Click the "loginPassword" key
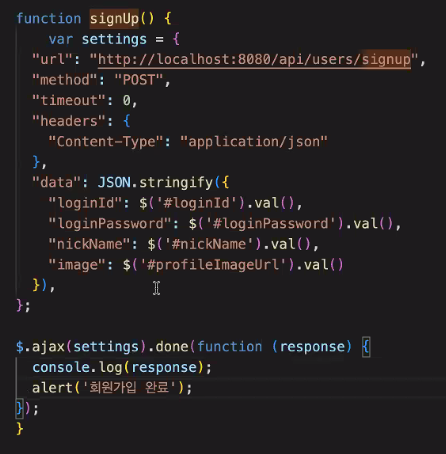 [110, 224]
